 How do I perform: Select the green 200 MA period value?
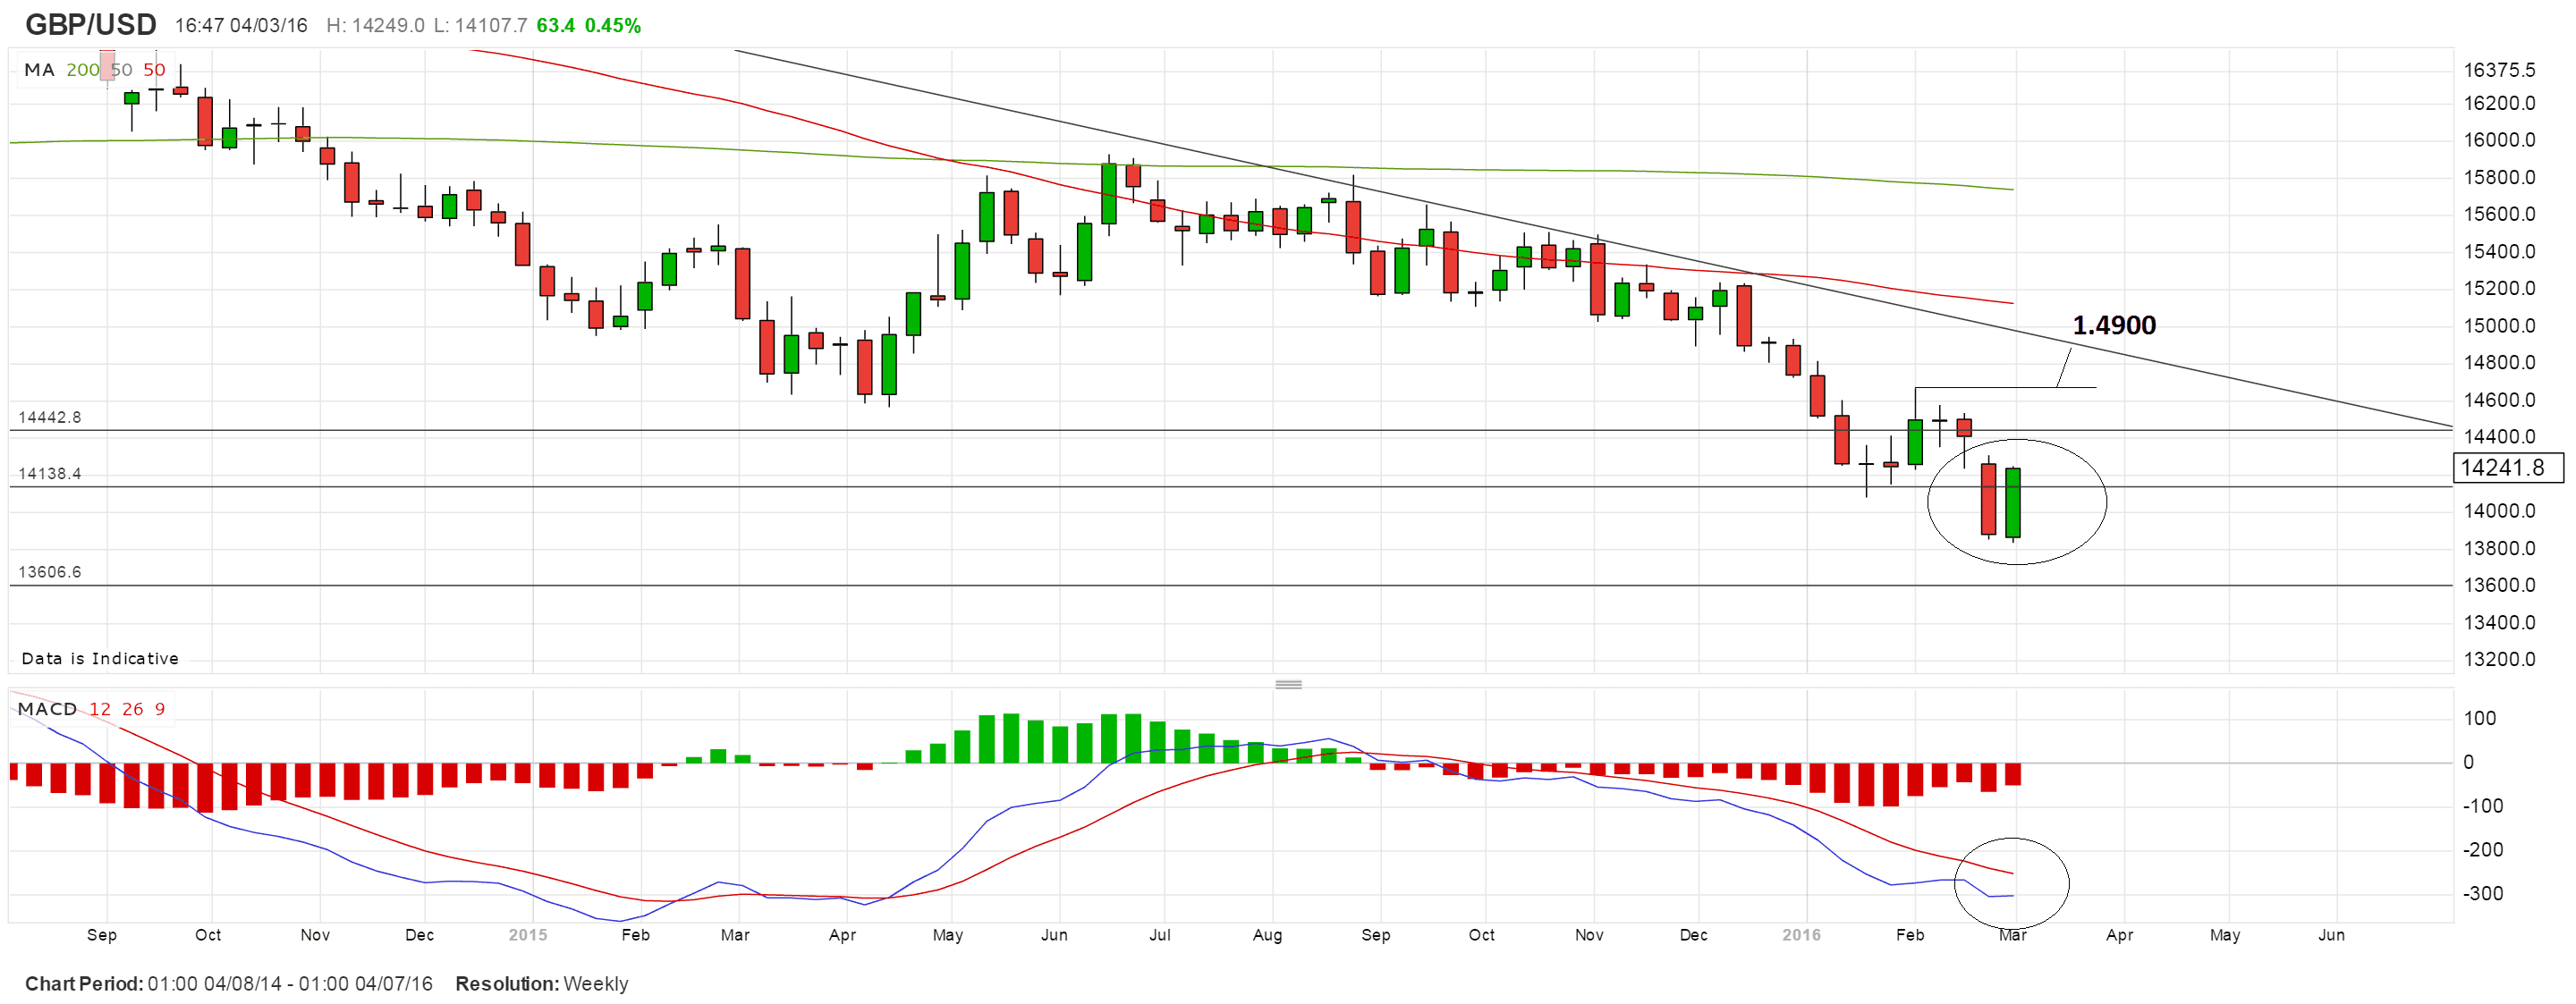point(82,70)
